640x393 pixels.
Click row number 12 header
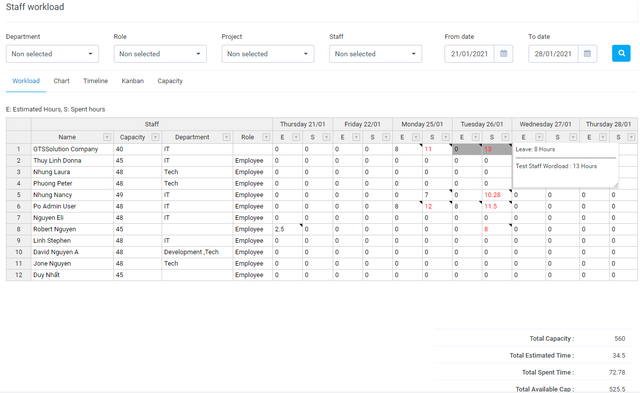(x=19, y=275)
